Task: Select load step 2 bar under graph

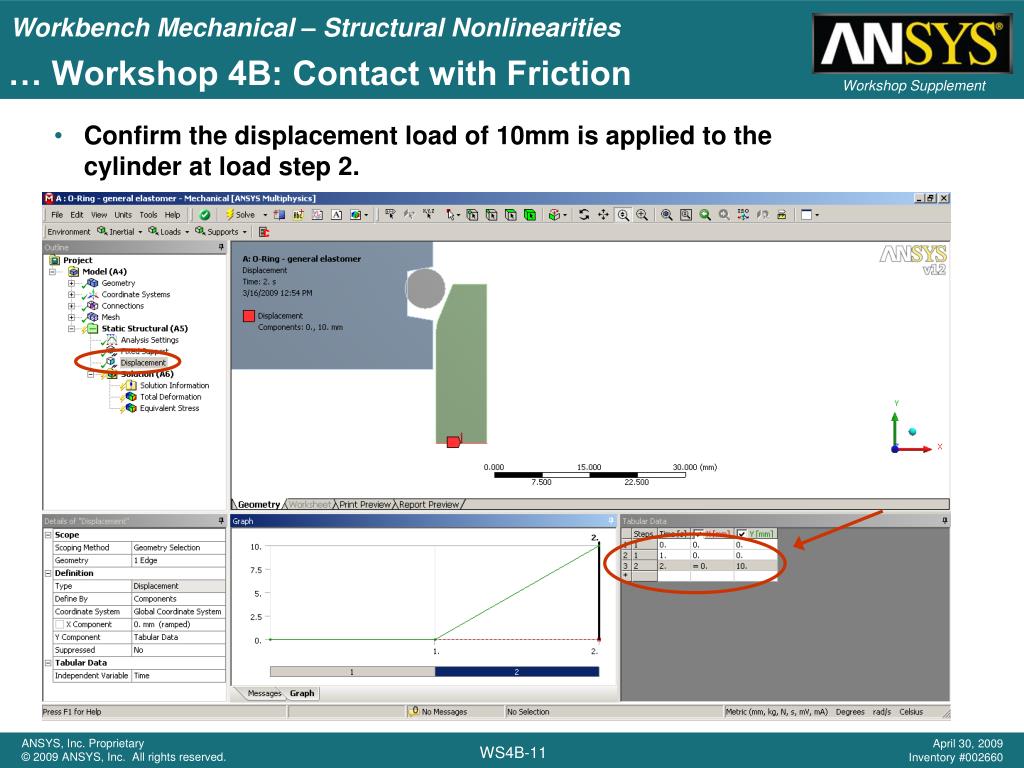Action: (x=517, y=671)
